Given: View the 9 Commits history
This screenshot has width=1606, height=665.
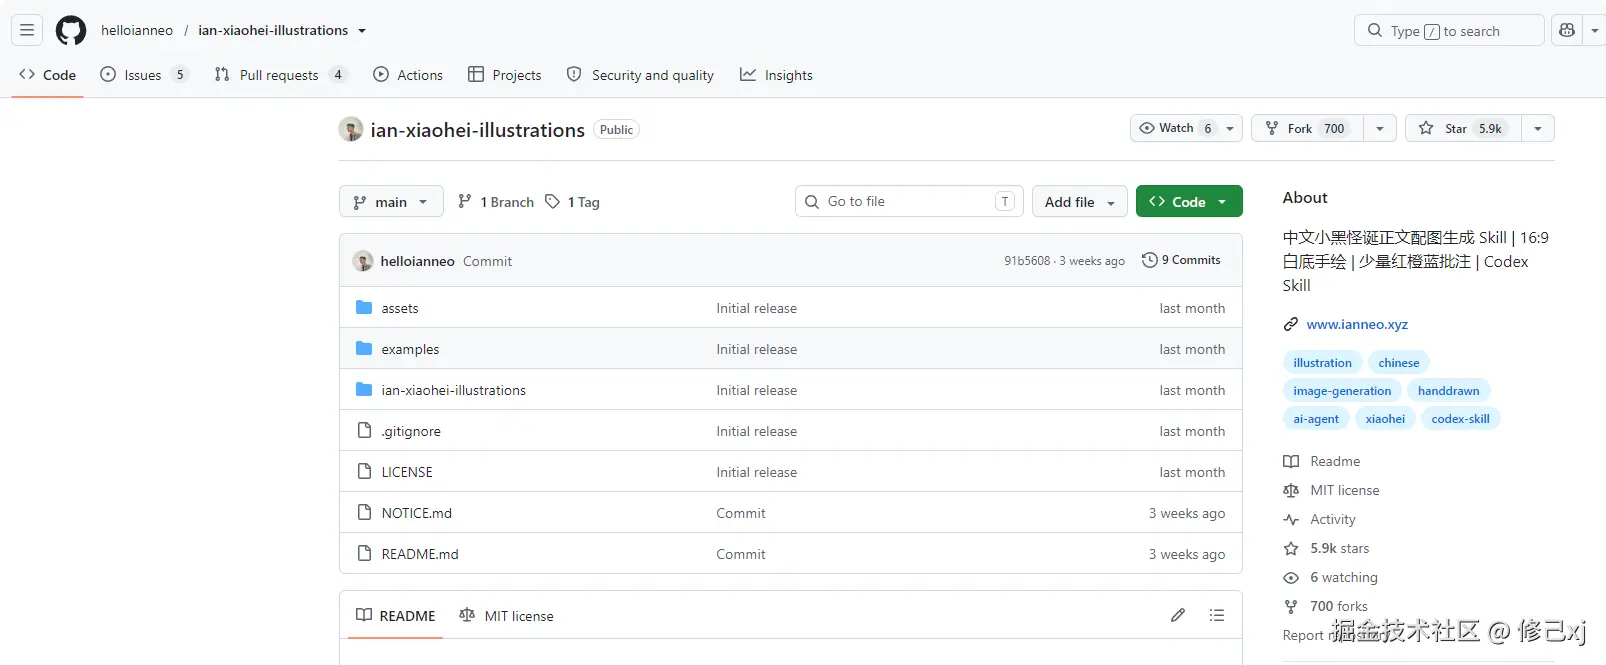Looking at the screenshot, I should pos(1181,260).
